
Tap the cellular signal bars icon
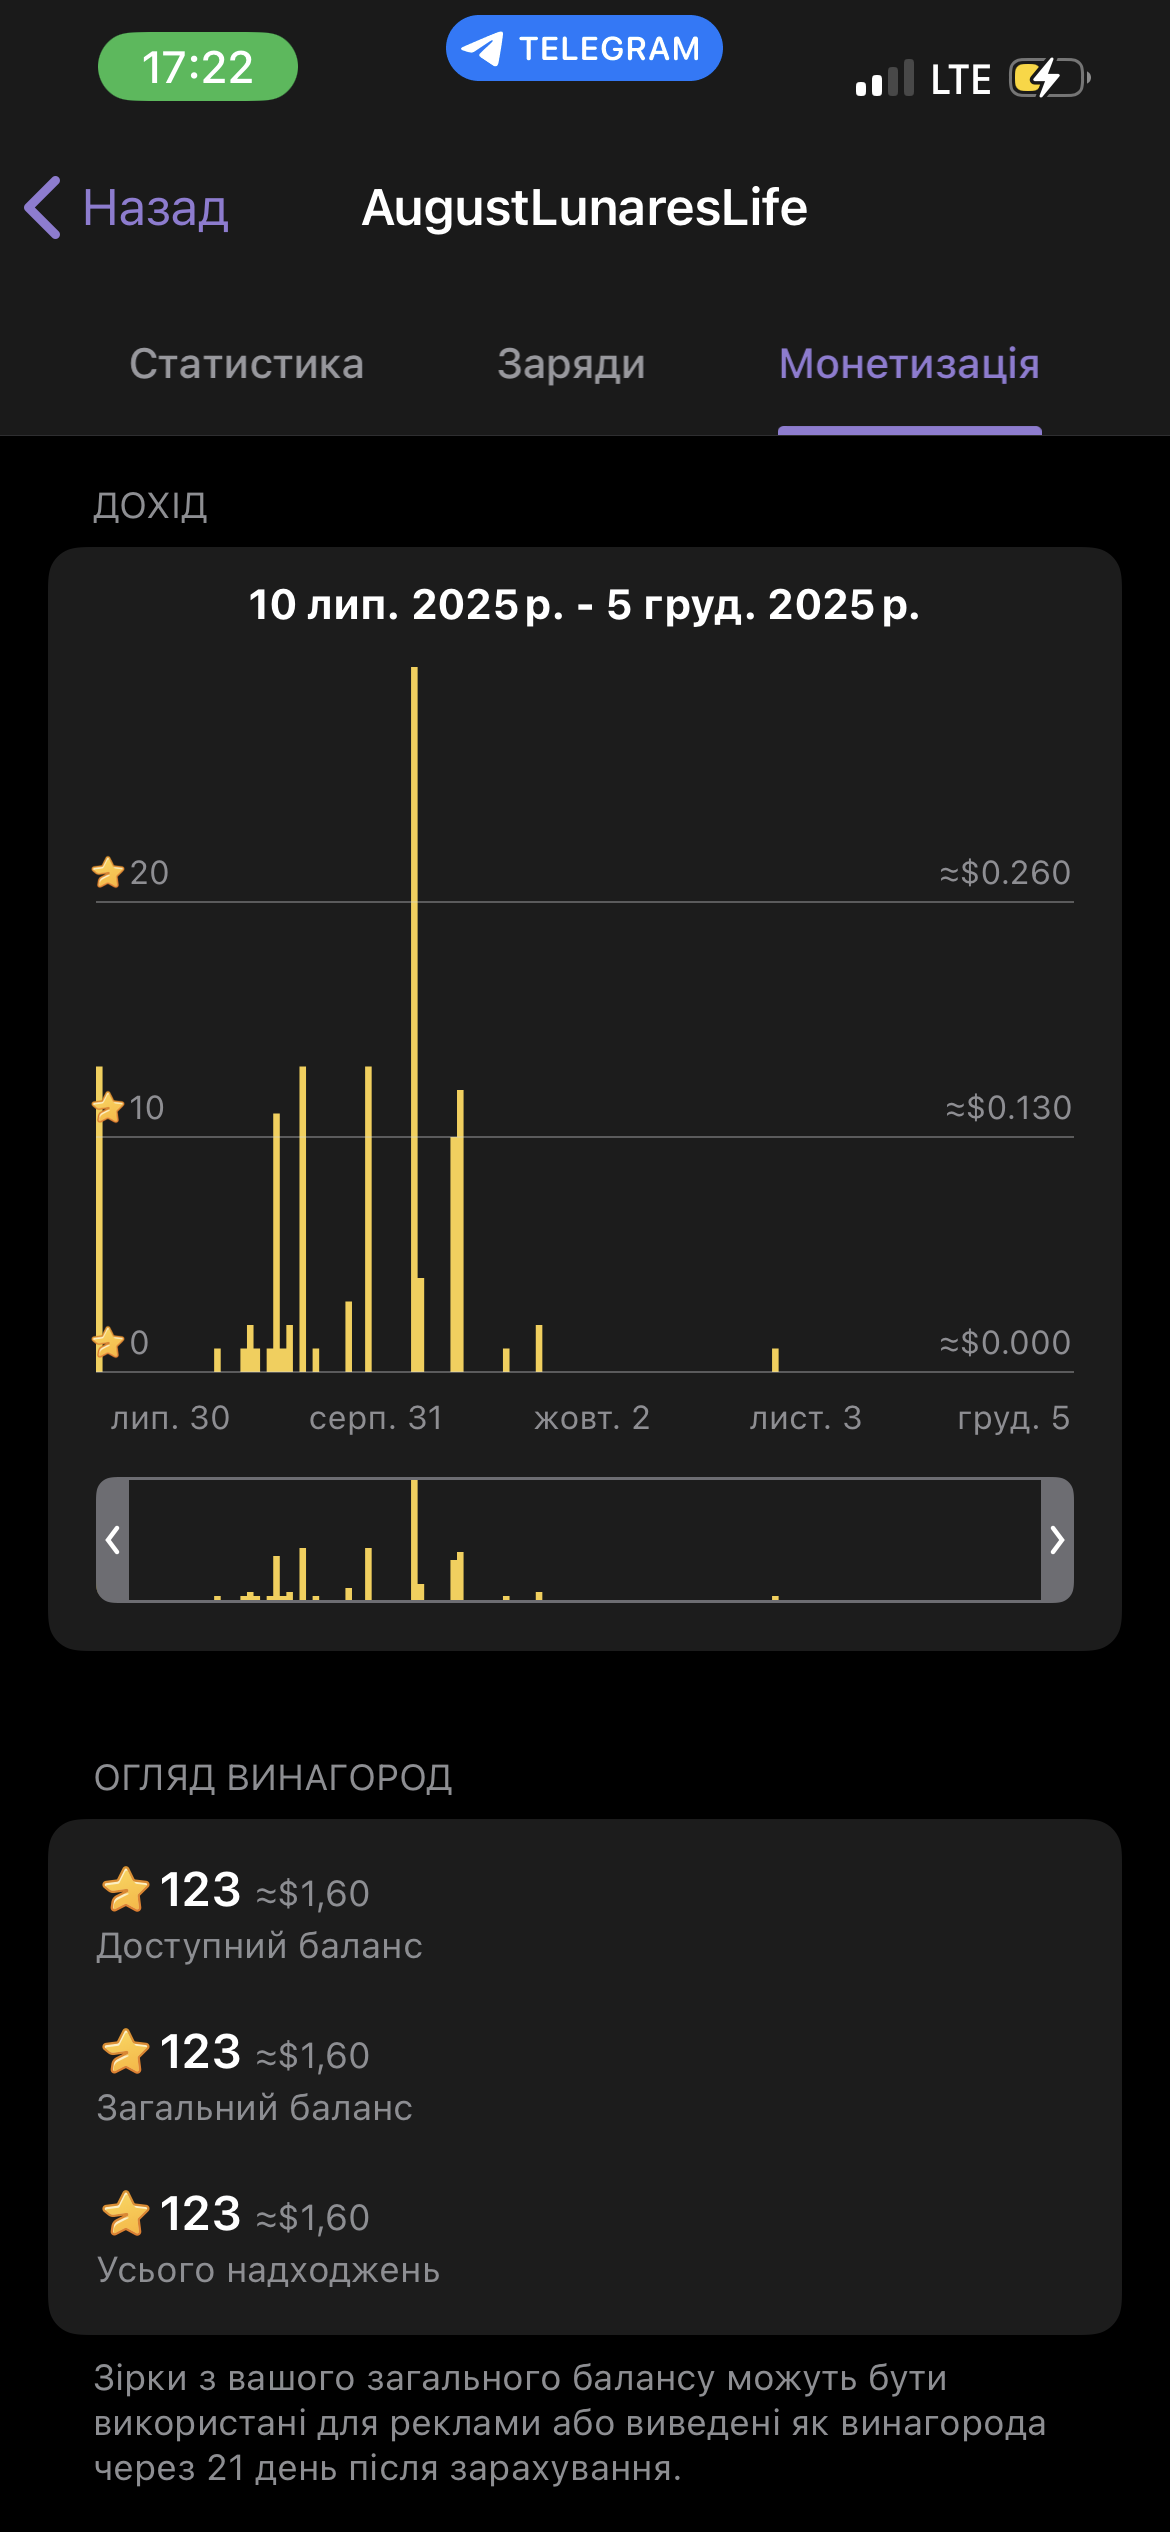885,78
